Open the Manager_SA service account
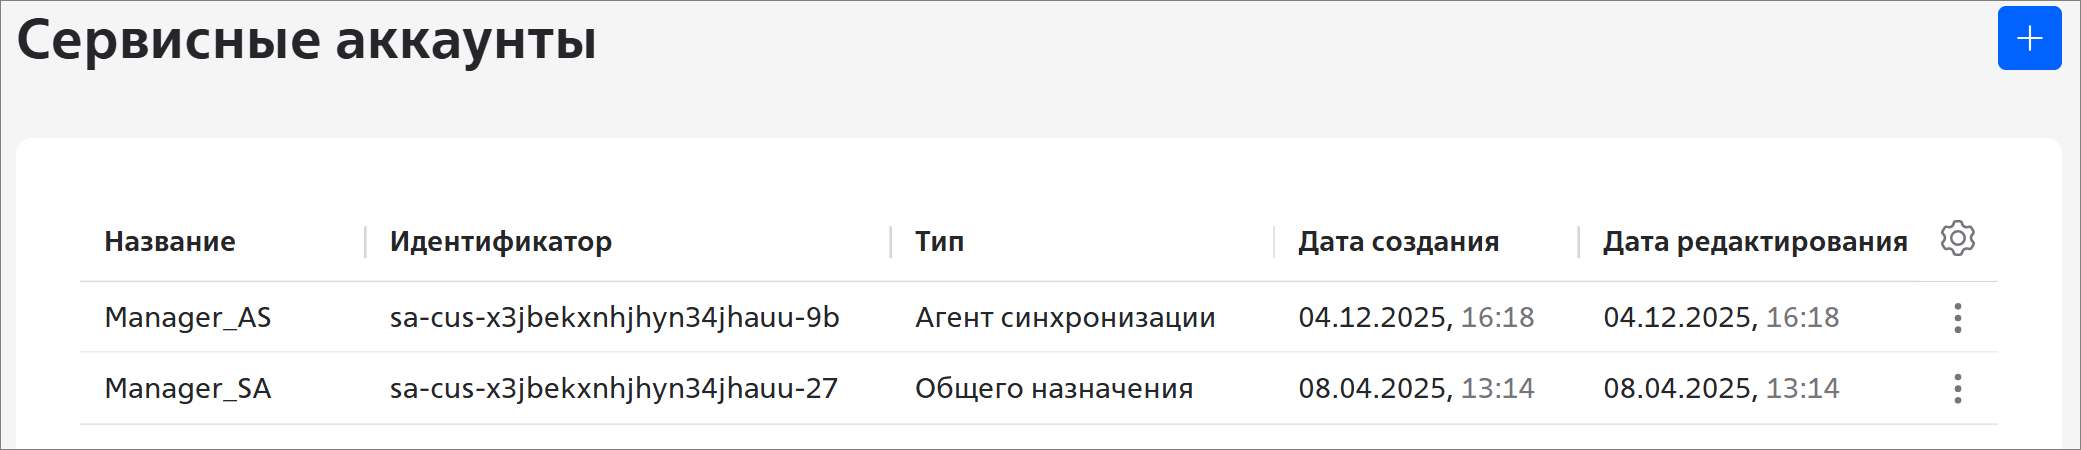Viewport: 2081px width, 450px height. (x=188, y=389)
